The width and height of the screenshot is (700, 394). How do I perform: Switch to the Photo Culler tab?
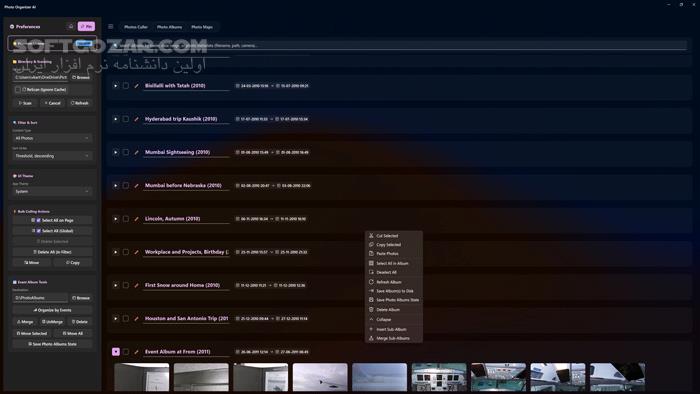coord(136,27)
